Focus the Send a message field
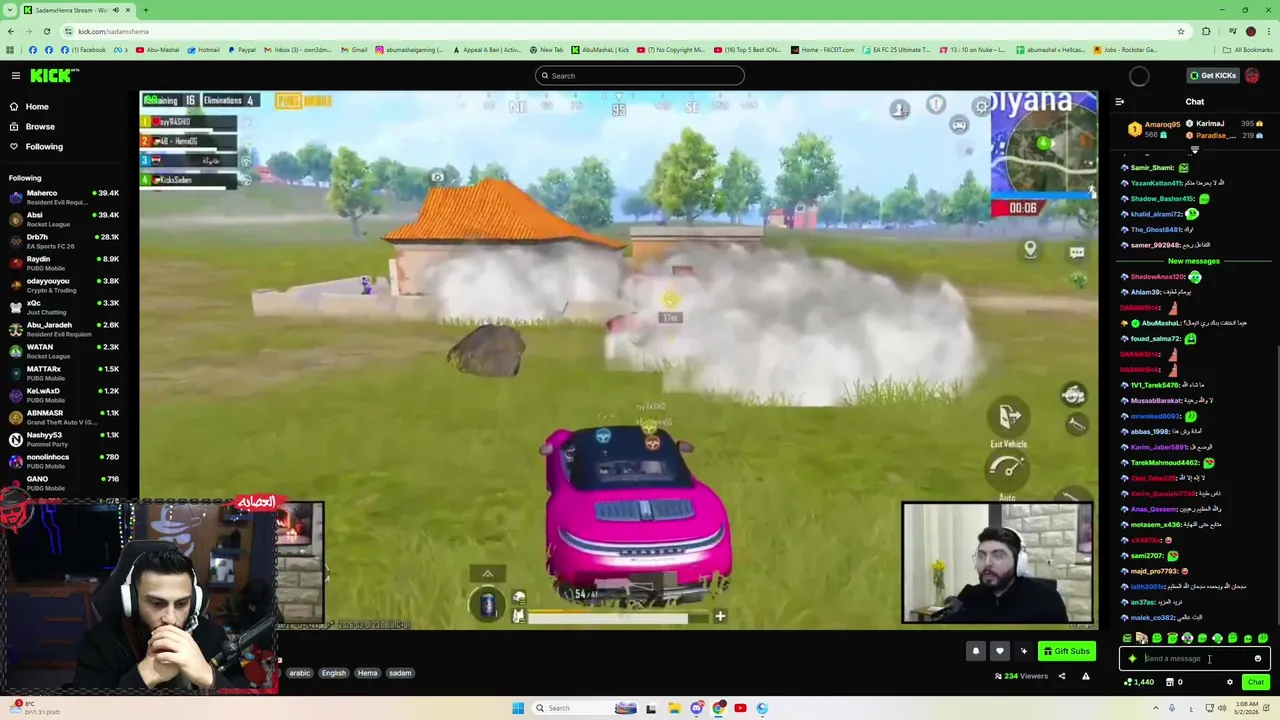Screen dimensions: 1280x720 point(1194,659)
